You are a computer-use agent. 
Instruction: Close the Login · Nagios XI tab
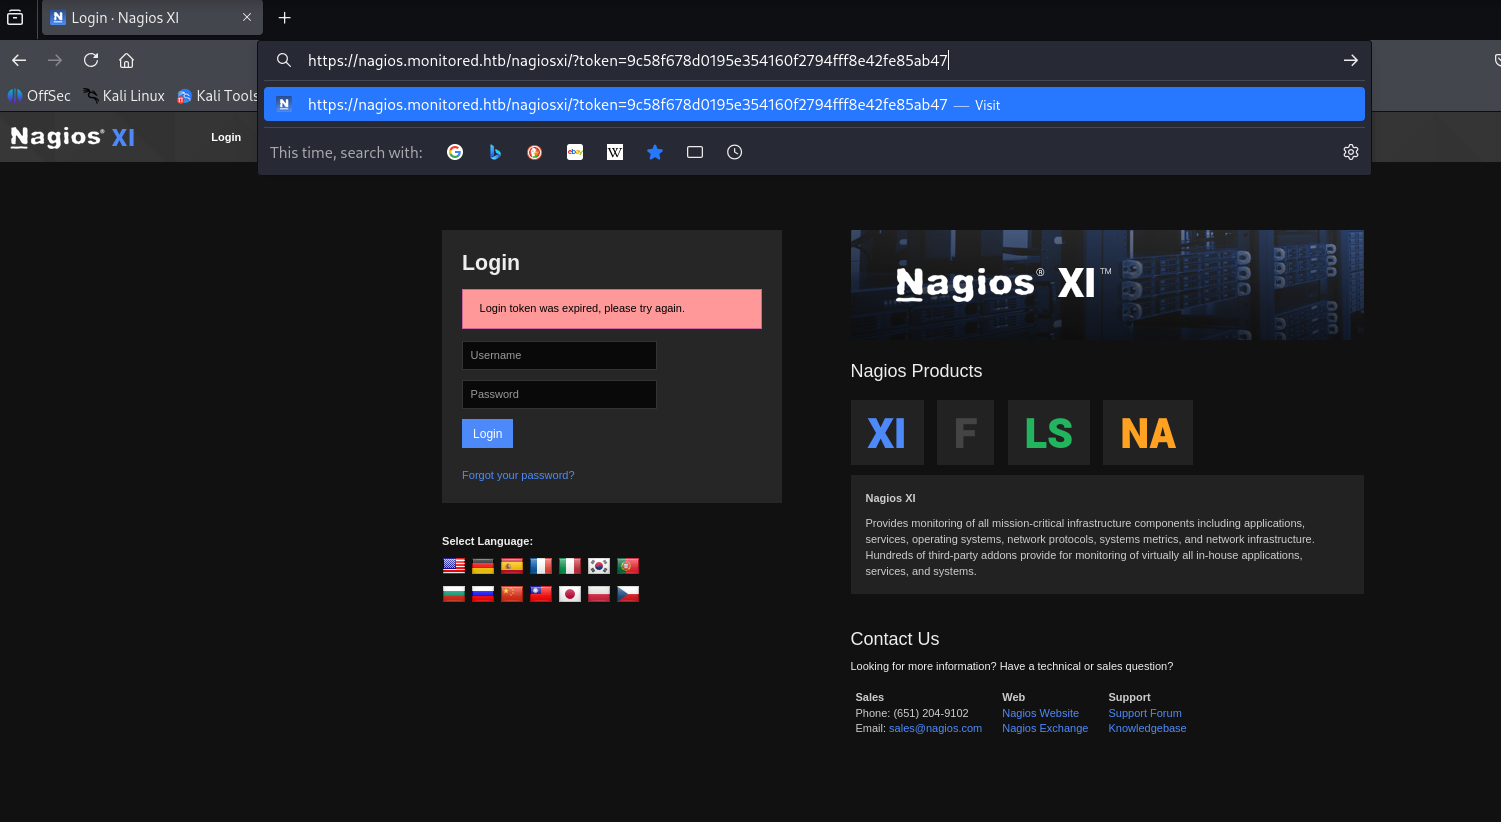[x=247, y=17]
